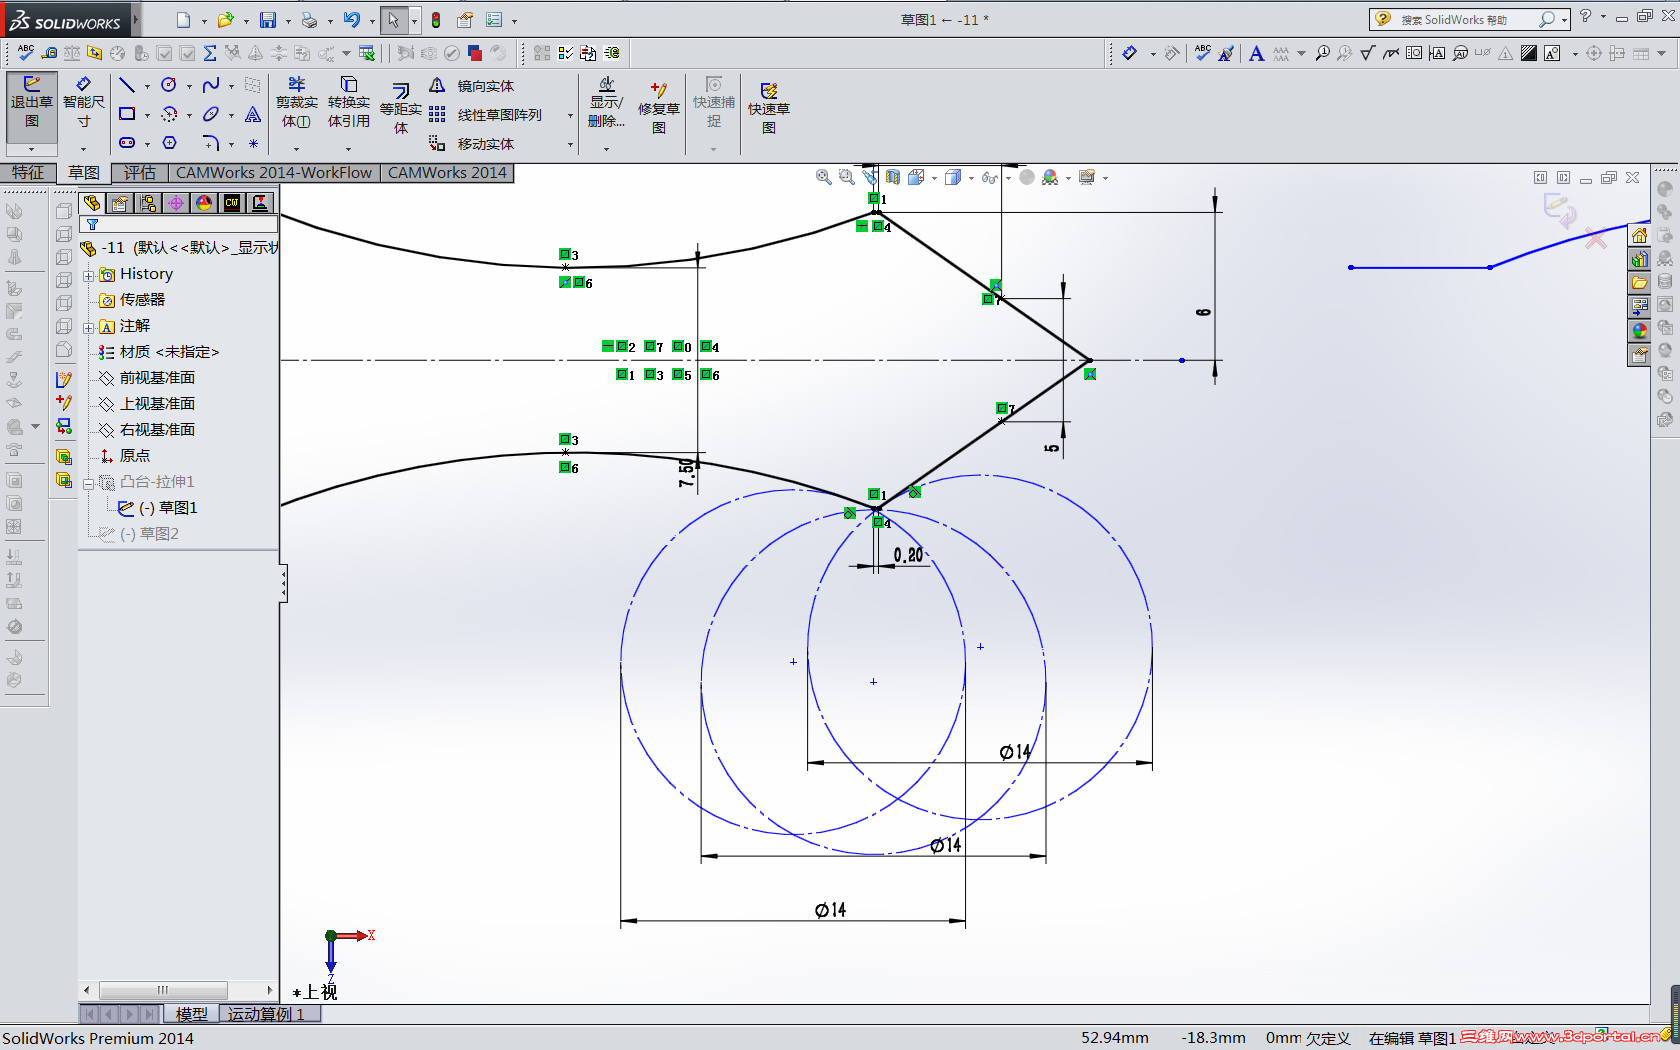The width and height of the screenshot is (1680, 1050).
Task: Select the Circle sketch tool
Action: point(169,85)
